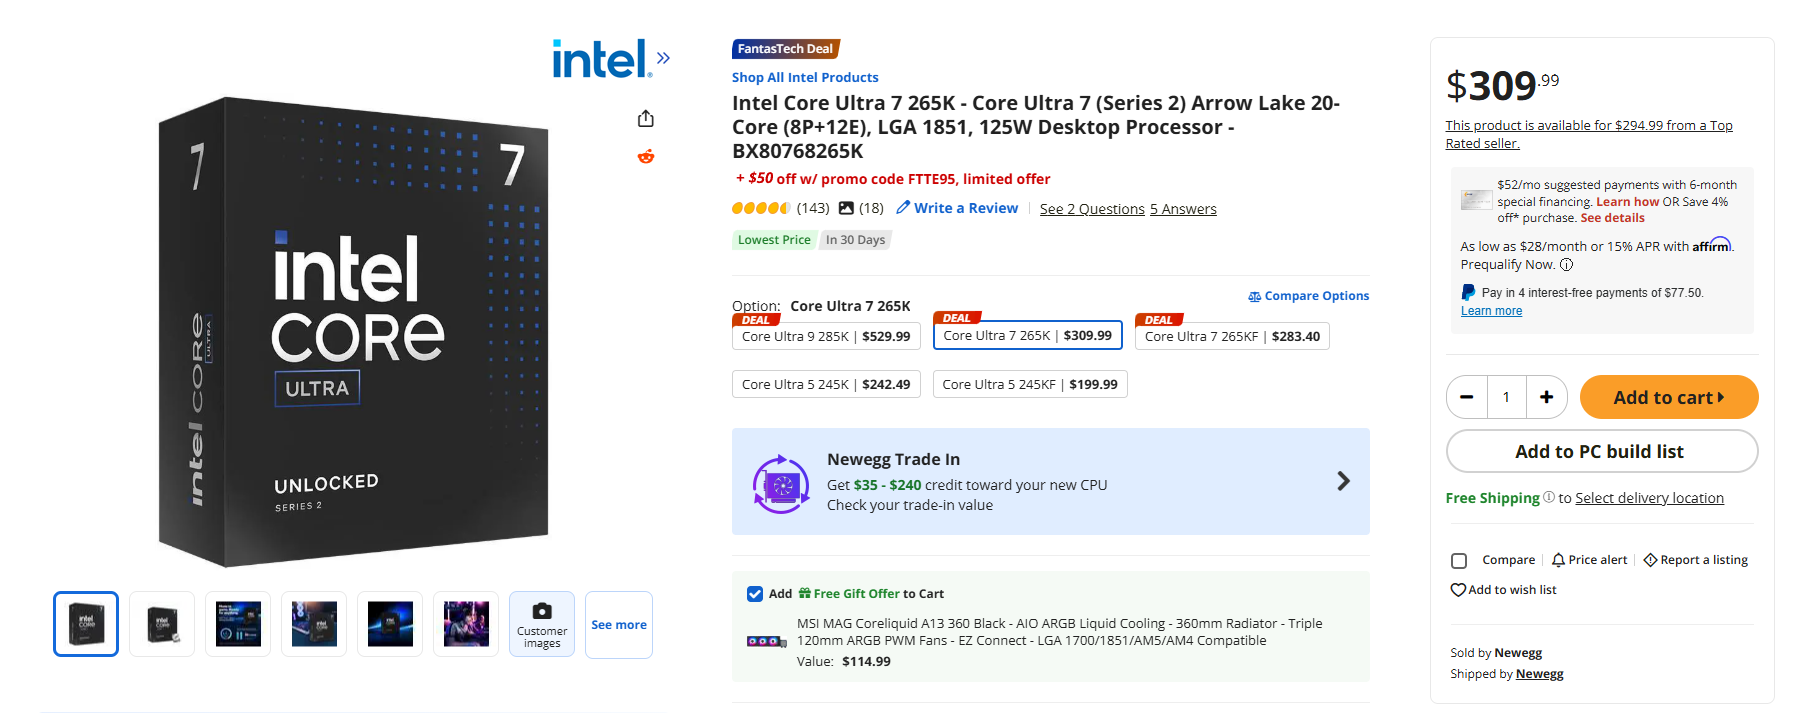
Task: Switch to the In 30 Days price tab
Action: tap(855, 239)
